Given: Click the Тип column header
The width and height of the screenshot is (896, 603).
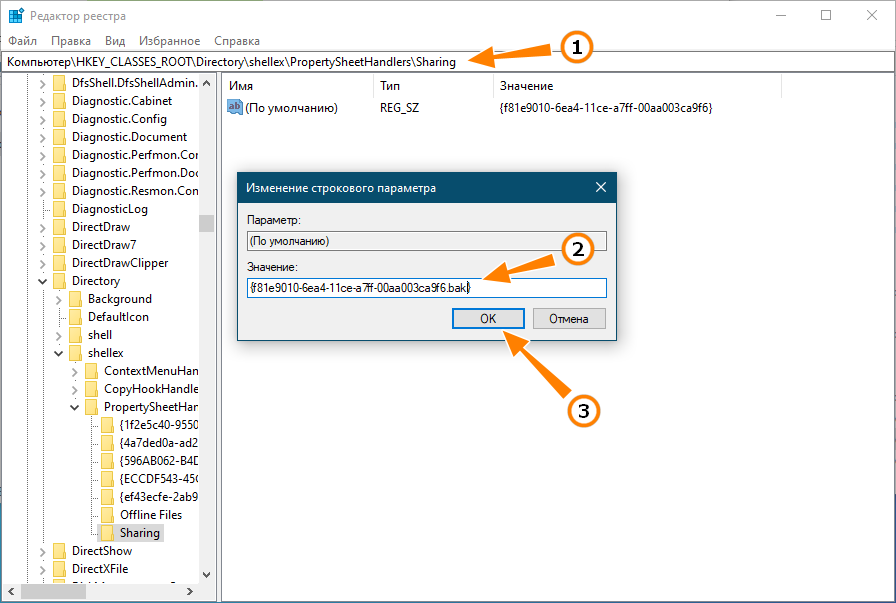Looking at the screenshot, I should point(390,86).
